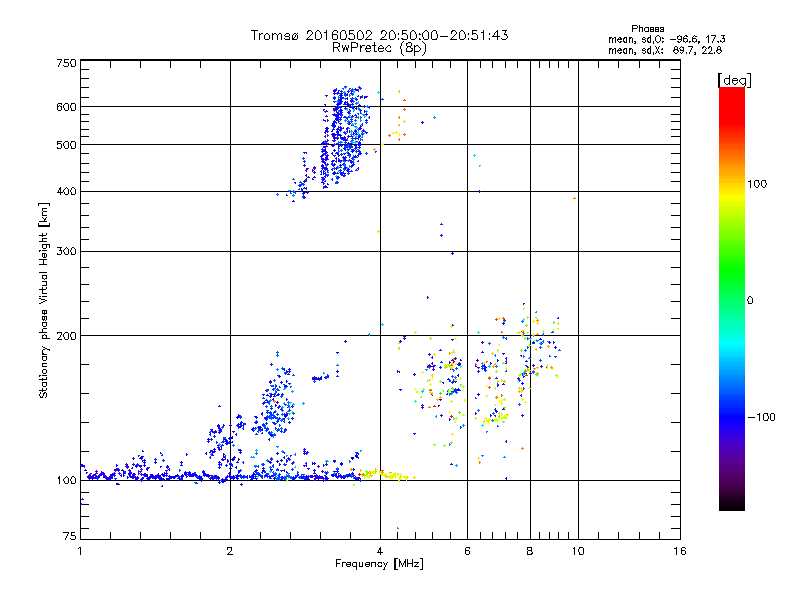Image resolution: width=800 pixels, height=600 pixels.
Task: Click the '[deg]' colorbar unit label
Action: (734, 80)
